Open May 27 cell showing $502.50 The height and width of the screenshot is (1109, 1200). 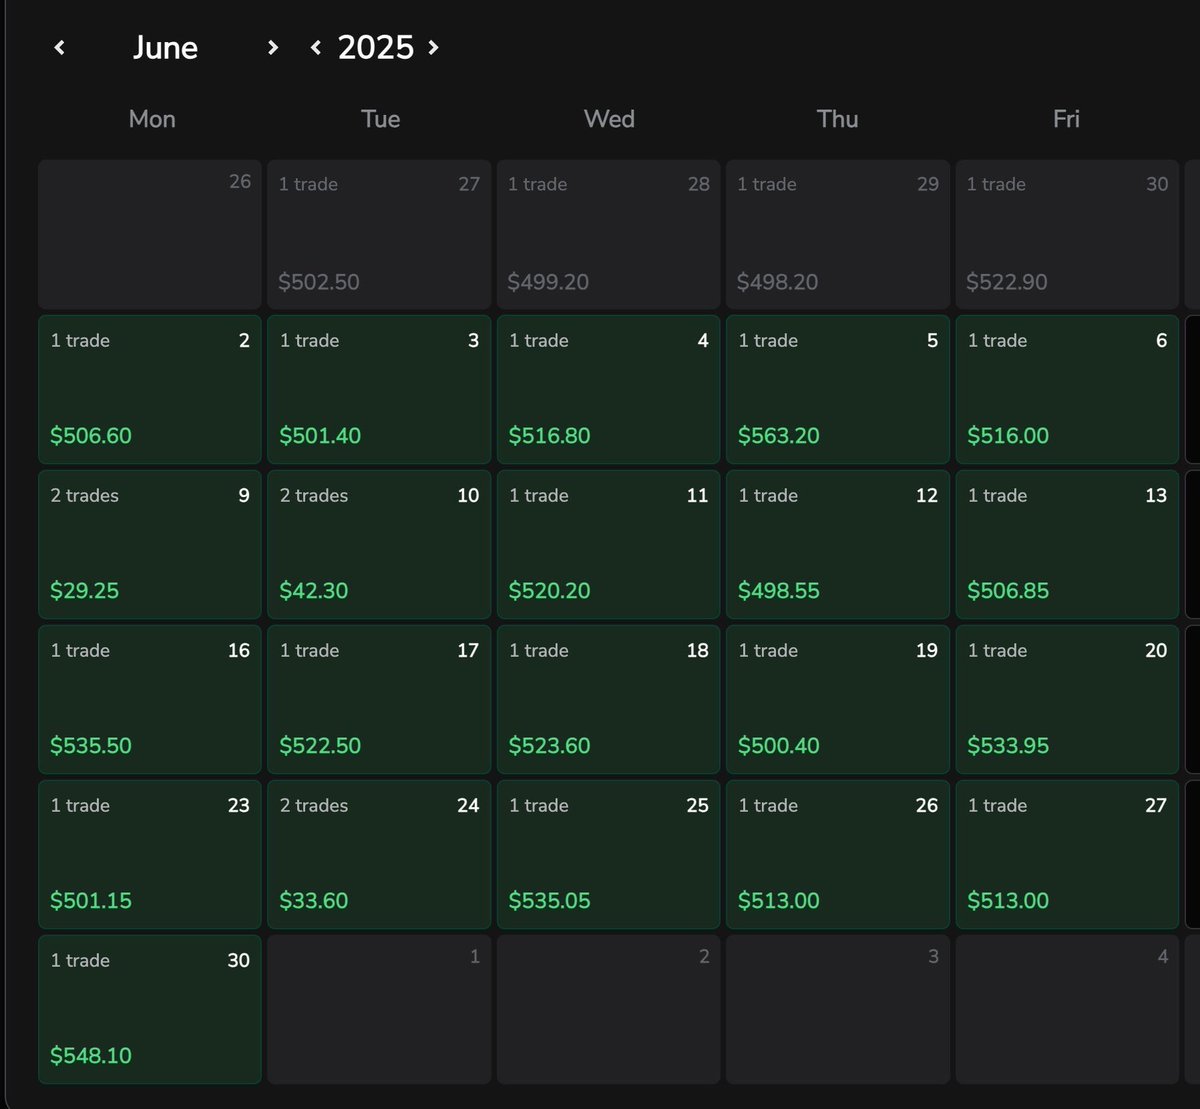379,235
